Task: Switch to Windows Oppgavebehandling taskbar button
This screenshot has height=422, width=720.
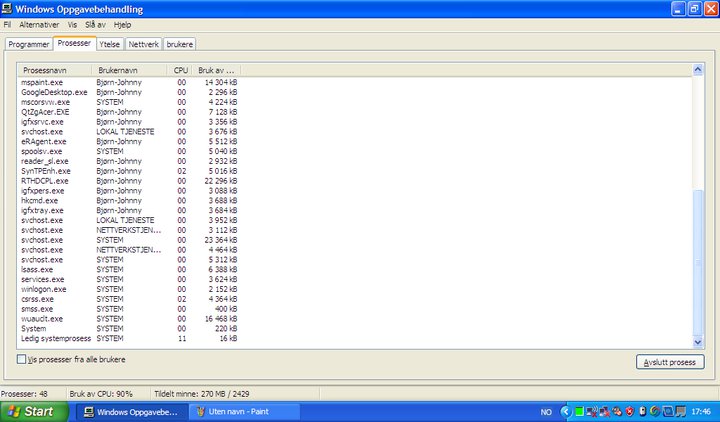Action: pos(132,412)
